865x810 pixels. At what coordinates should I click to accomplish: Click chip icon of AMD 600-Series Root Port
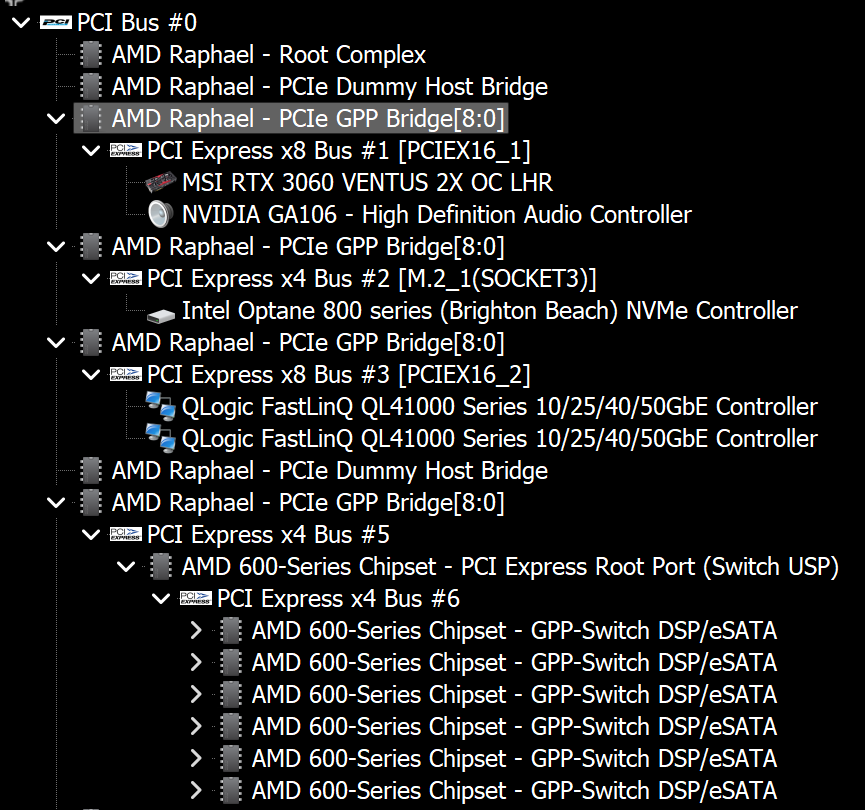tap(160, 567)
